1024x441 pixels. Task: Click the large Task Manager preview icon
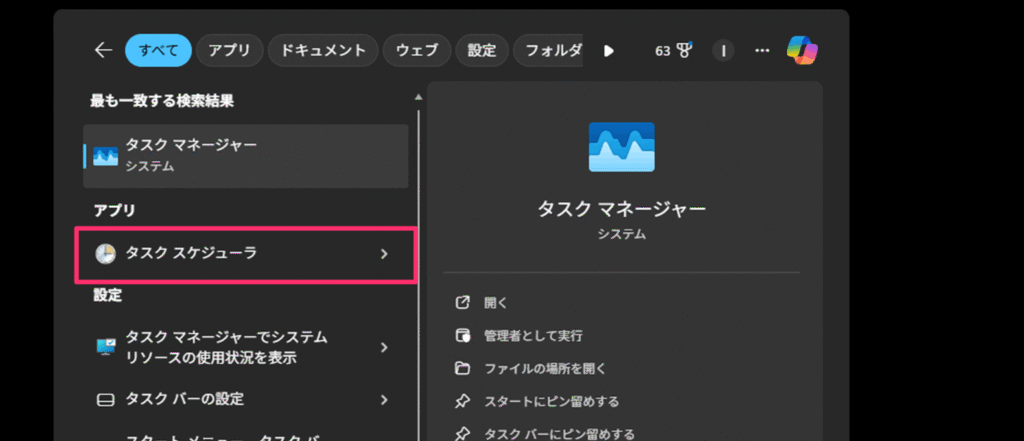621,147
